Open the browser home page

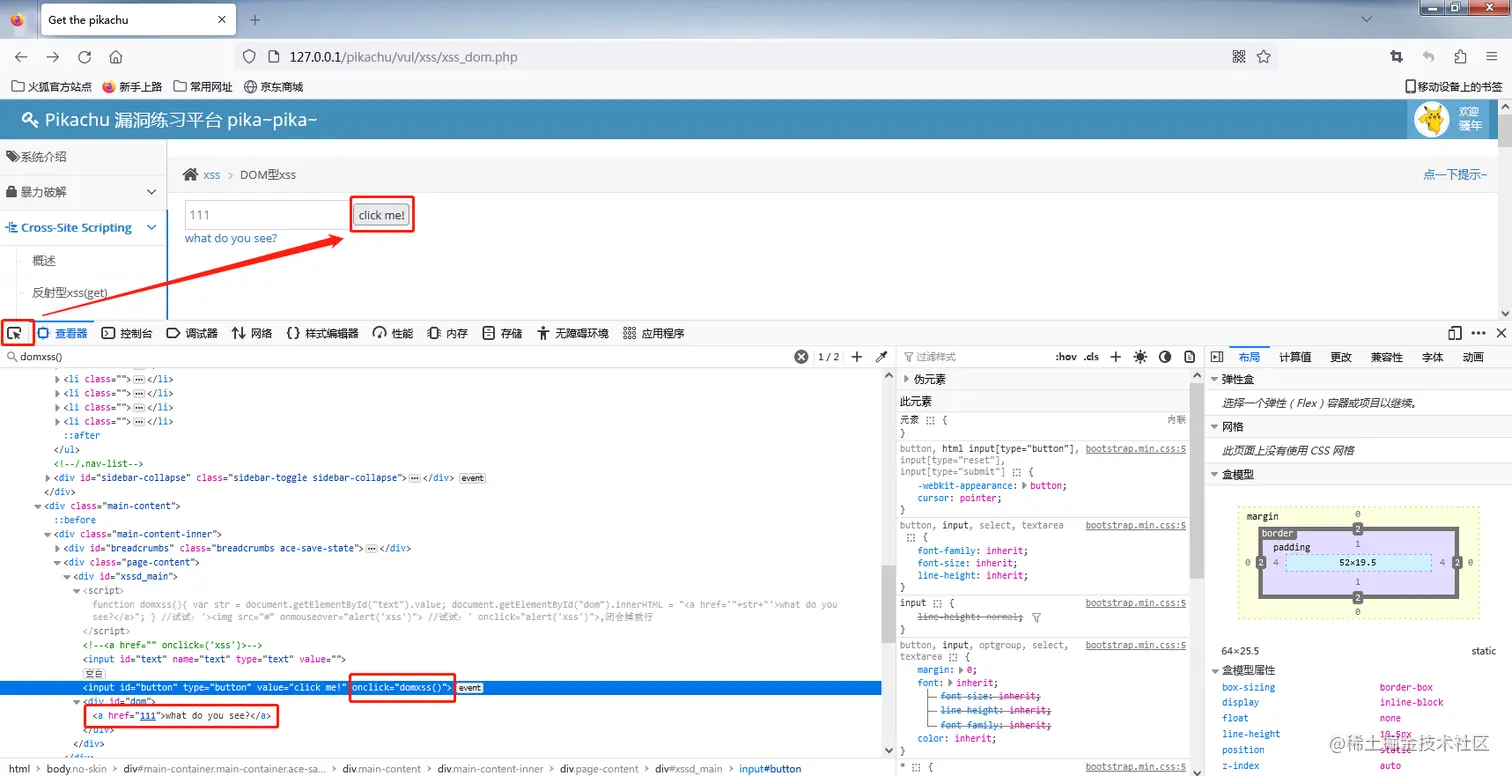pyautogui.click(x=116, y=57)
